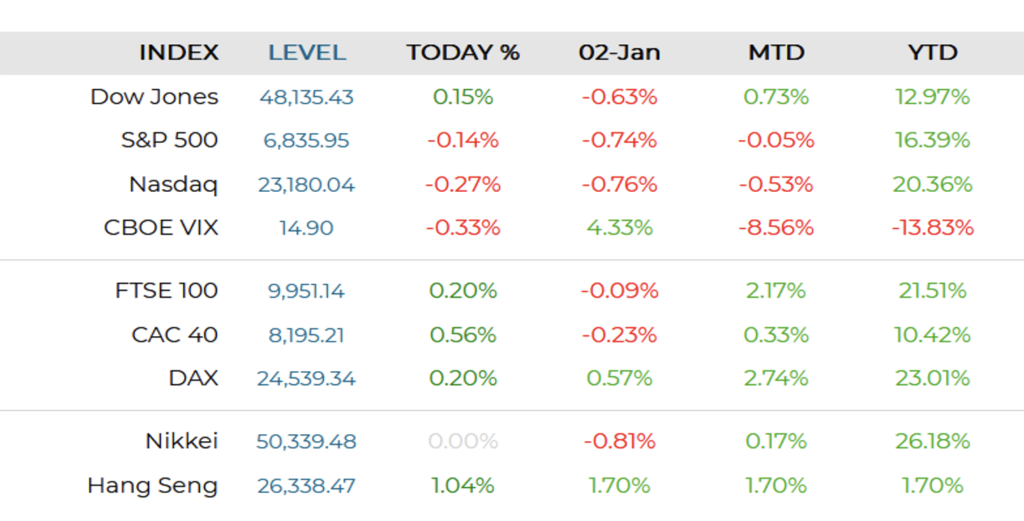Select the 02-Jan column header
The height and width of the screenshot is (521, 1024).
click(619, 53)
